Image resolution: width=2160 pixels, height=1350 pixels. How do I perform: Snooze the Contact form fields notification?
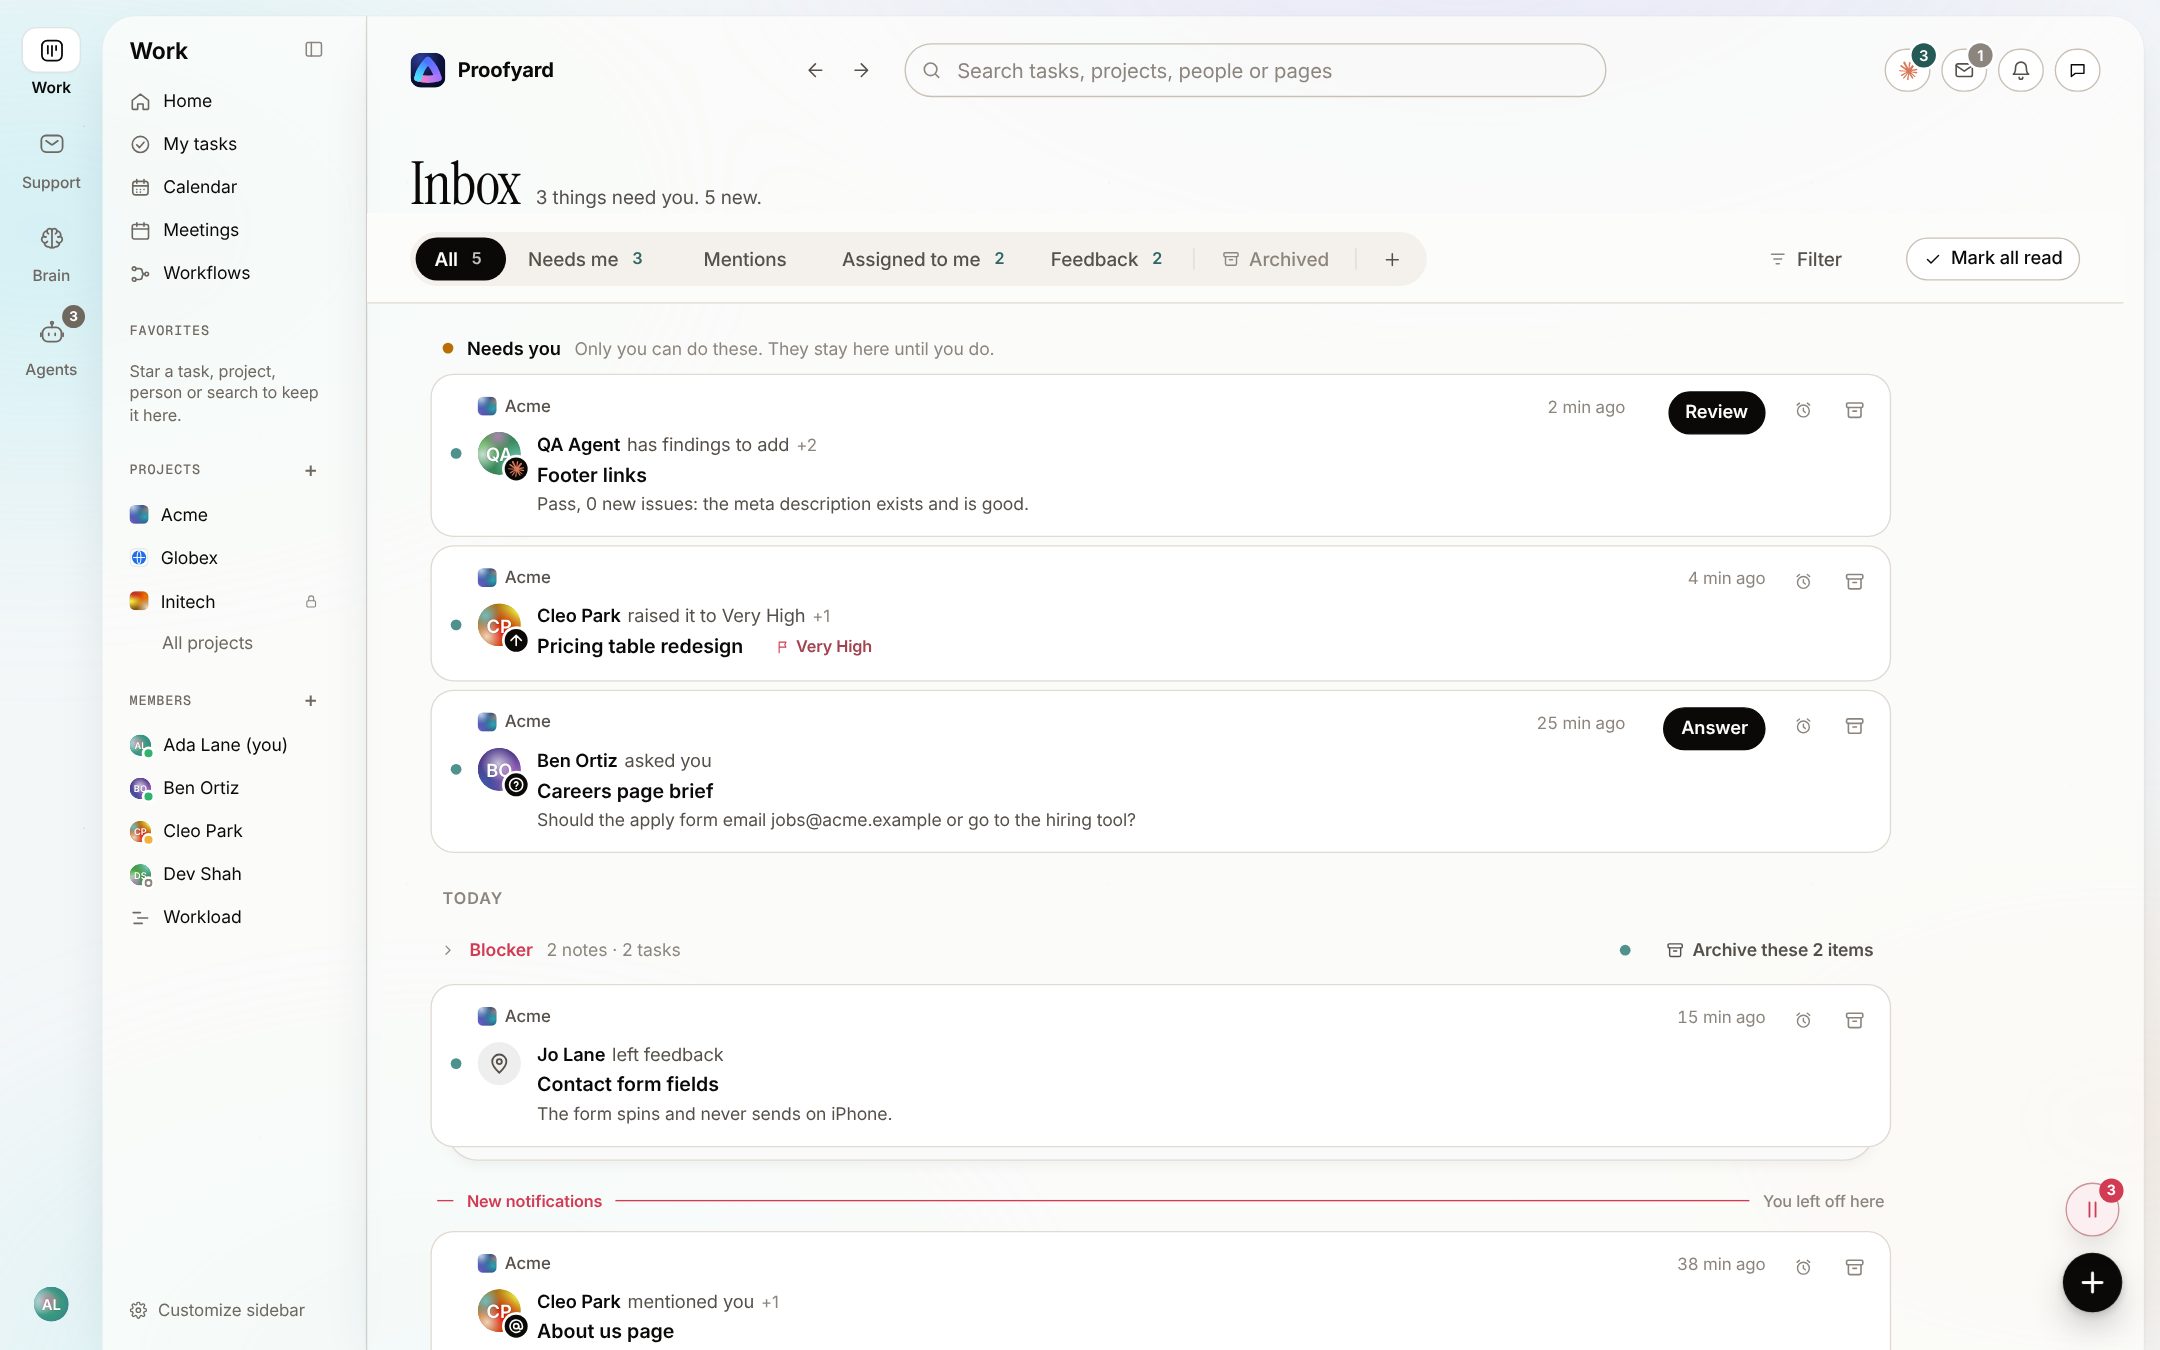(x=1803, y=1020)
